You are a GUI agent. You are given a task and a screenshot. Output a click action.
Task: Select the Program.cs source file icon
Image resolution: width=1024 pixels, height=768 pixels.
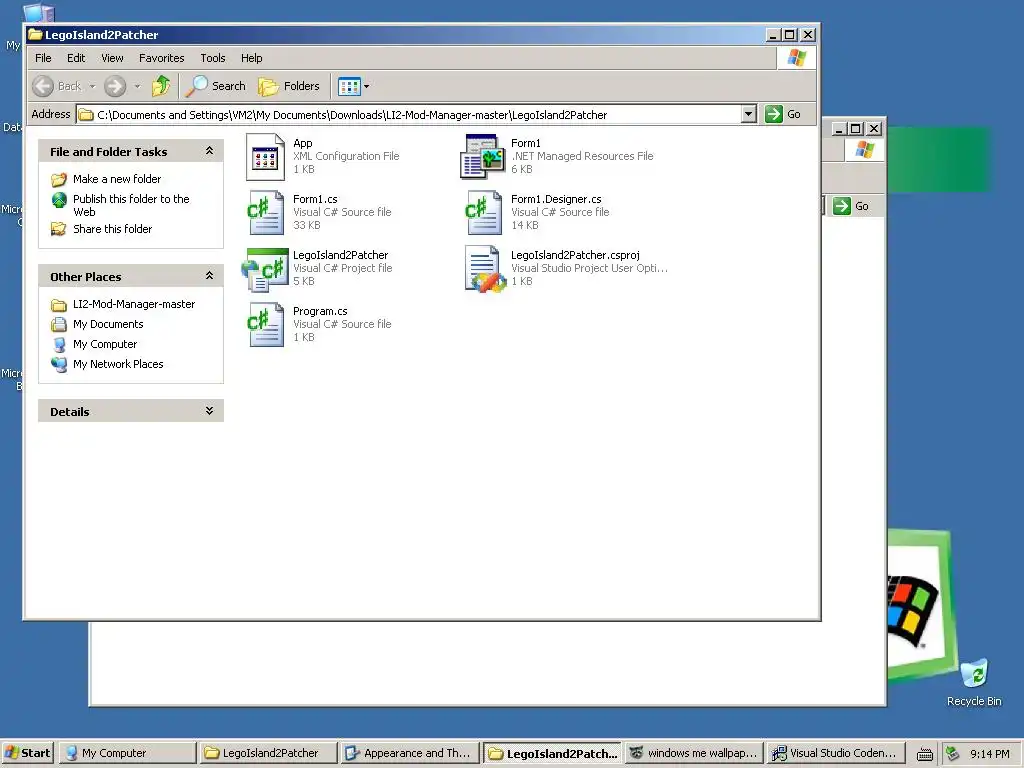point(265,325)
